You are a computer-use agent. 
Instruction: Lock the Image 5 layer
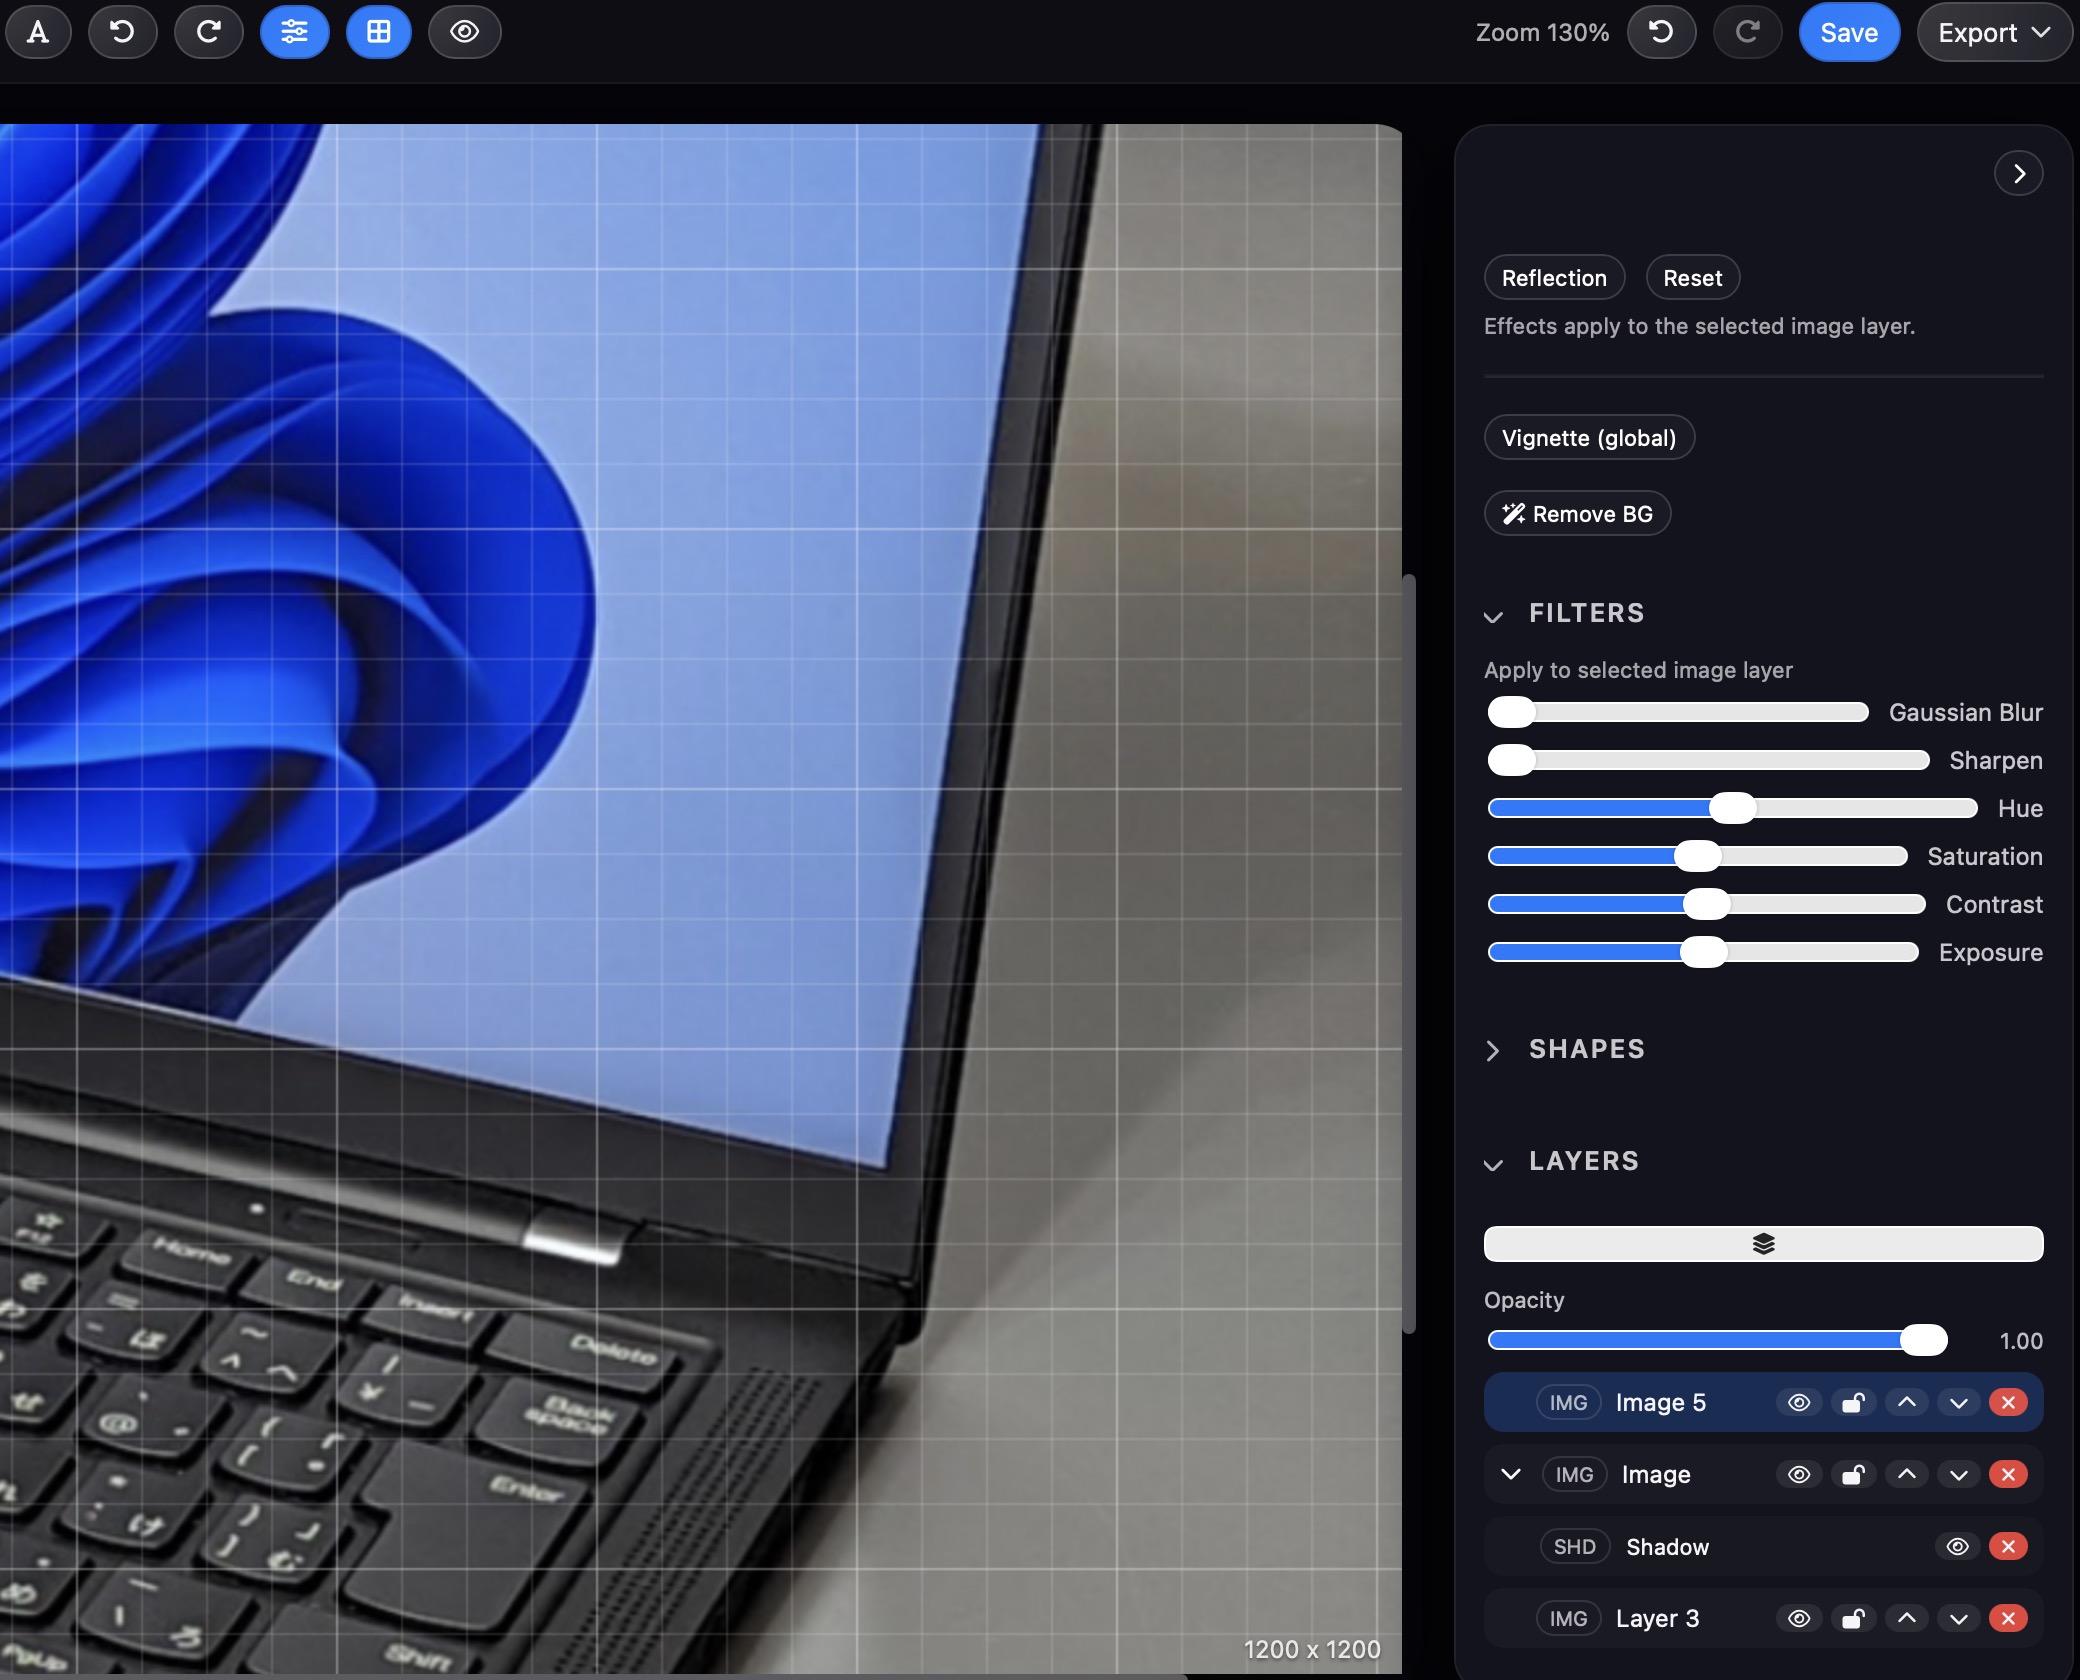coord(1853,1402)
